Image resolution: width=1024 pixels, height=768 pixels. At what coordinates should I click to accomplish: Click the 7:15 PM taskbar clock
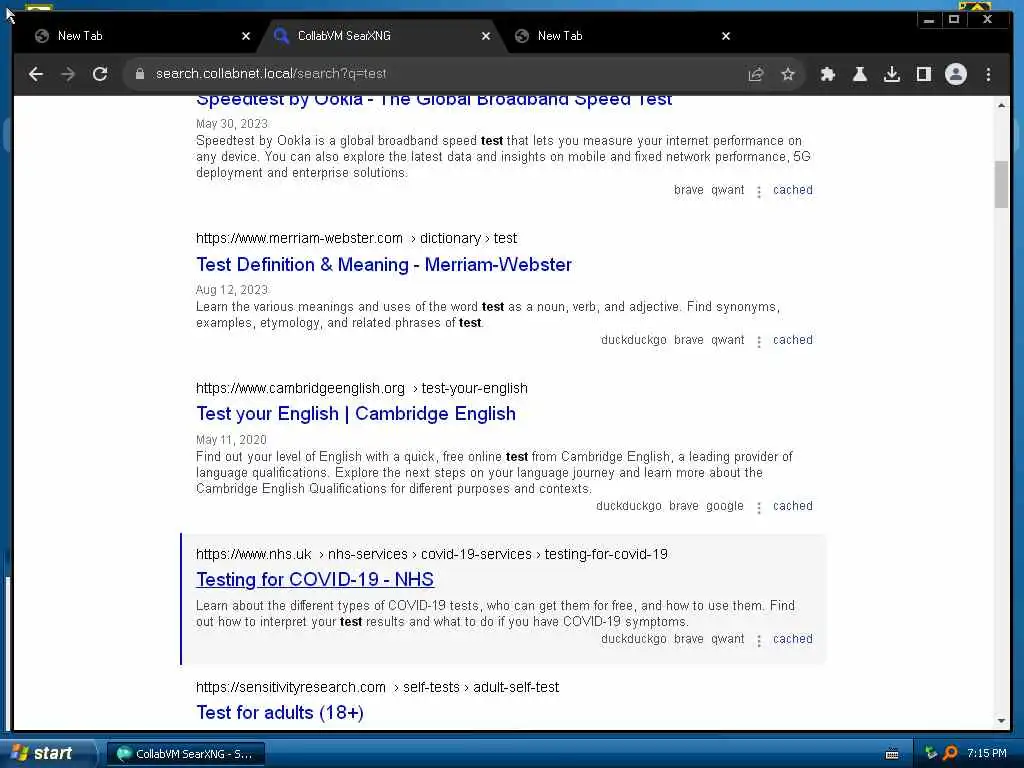(987, 754)
